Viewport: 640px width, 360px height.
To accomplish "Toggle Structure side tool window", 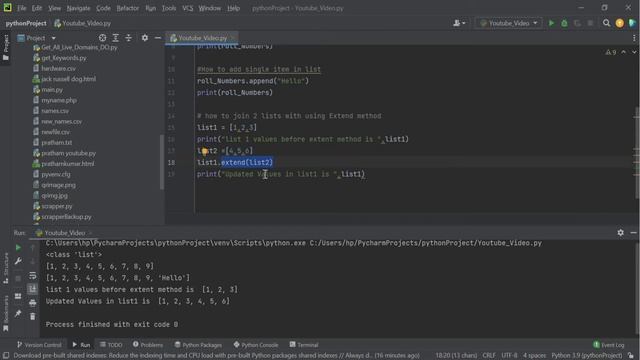I will [x=6, y=268].
